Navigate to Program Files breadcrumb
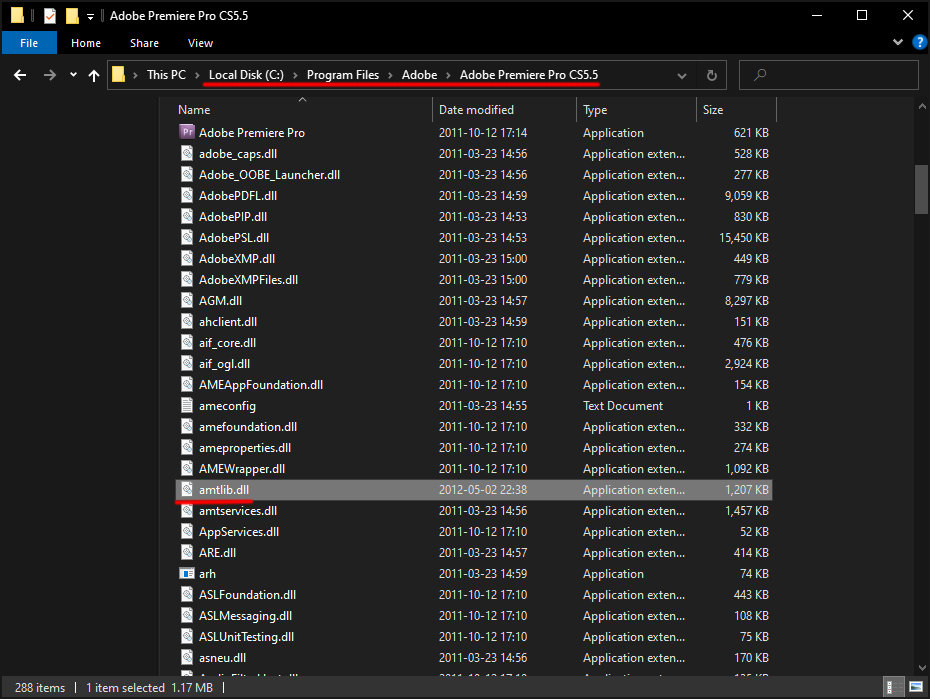930x699 pixels. [343, 75]
